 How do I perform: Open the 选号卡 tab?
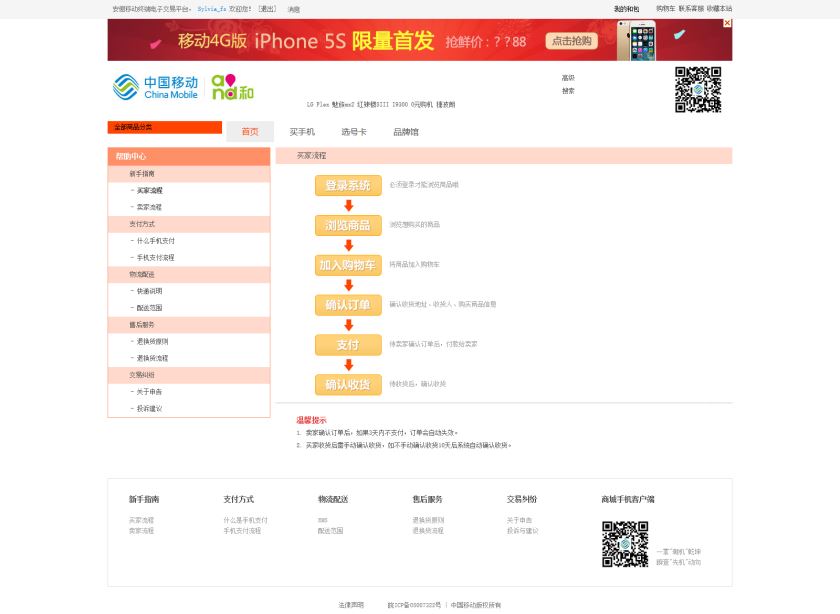(354, 132)
